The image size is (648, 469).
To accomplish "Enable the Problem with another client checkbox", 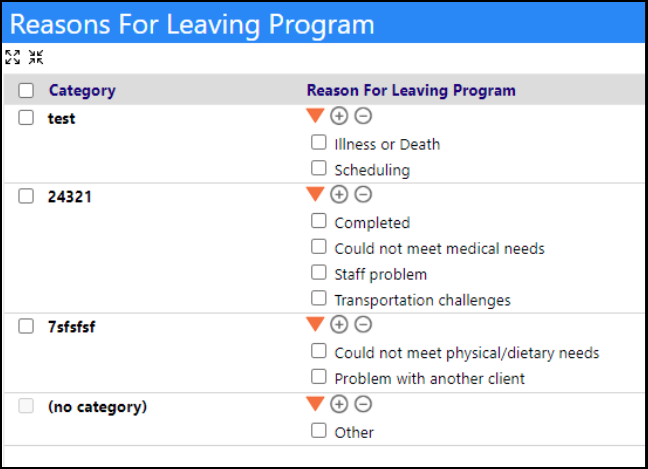I will tap(319, 376).
